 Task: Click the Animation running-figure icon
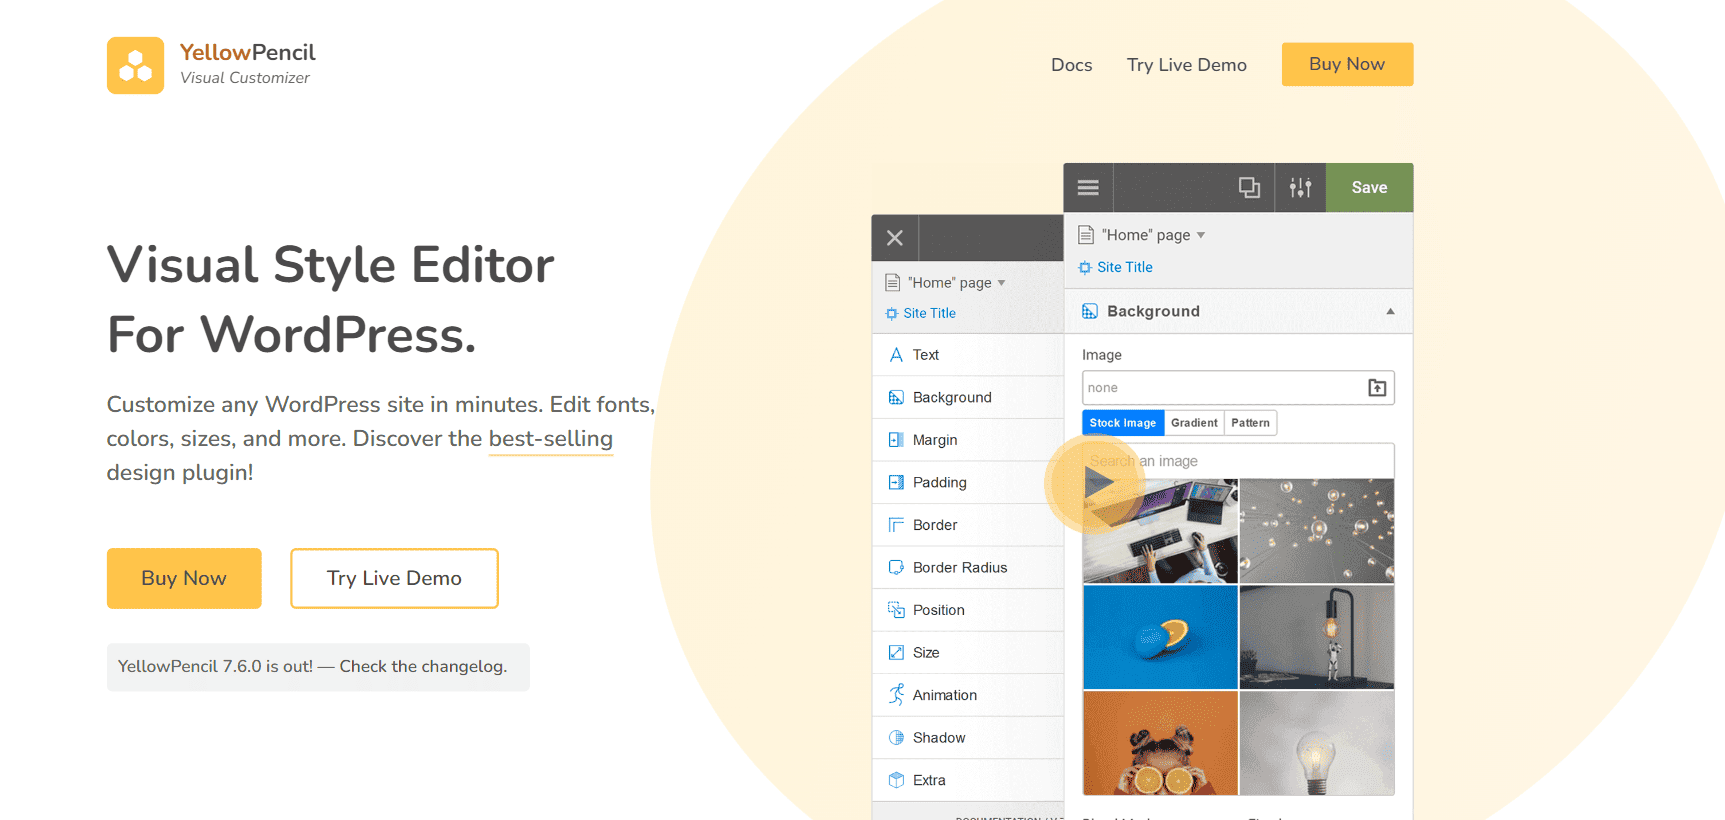pos(896,694)
